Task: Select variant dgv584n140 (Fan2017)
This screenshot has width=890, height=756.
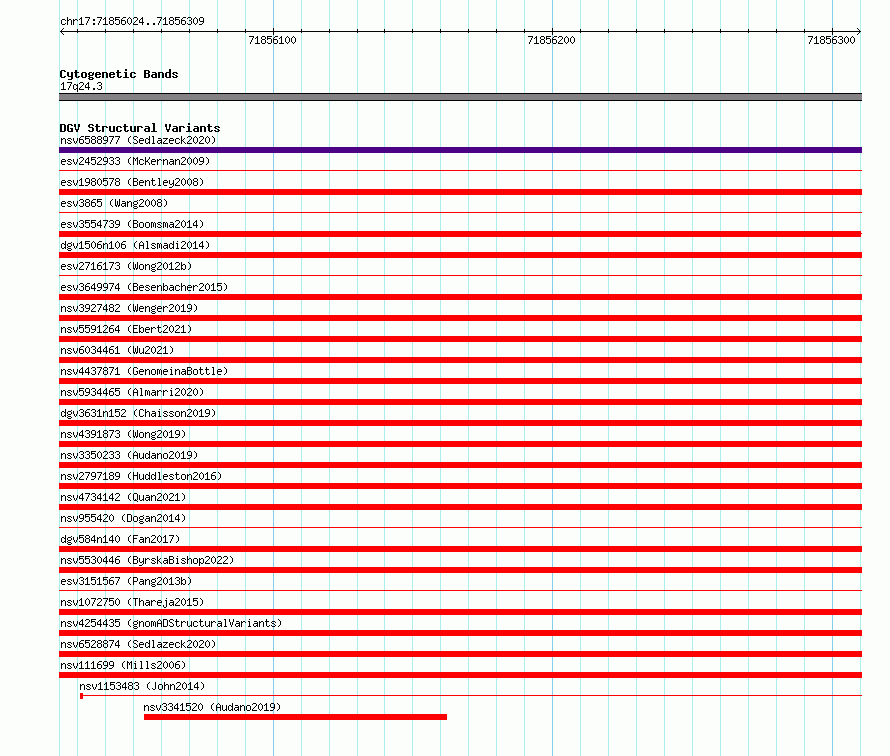Action: point(120,539)
